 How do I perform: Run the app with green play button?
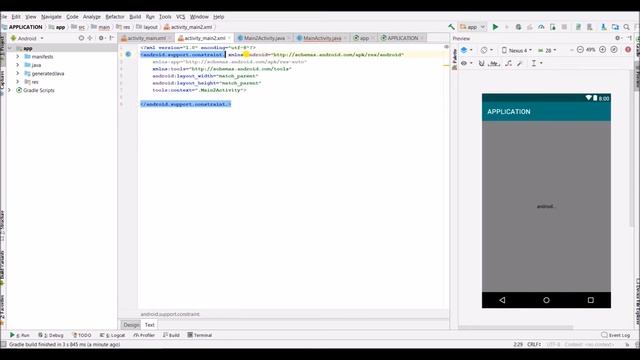click(x=495, y=27)
